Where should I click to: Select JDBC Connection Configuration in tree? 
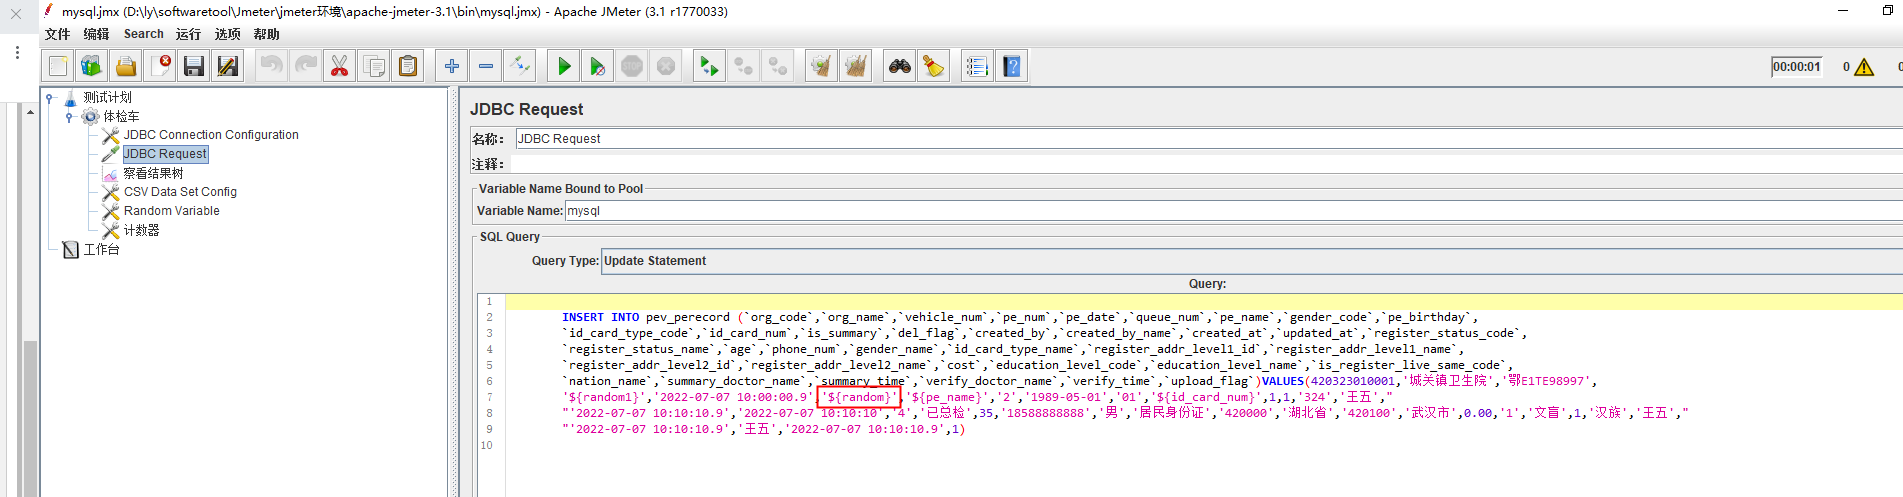[211, 135]
